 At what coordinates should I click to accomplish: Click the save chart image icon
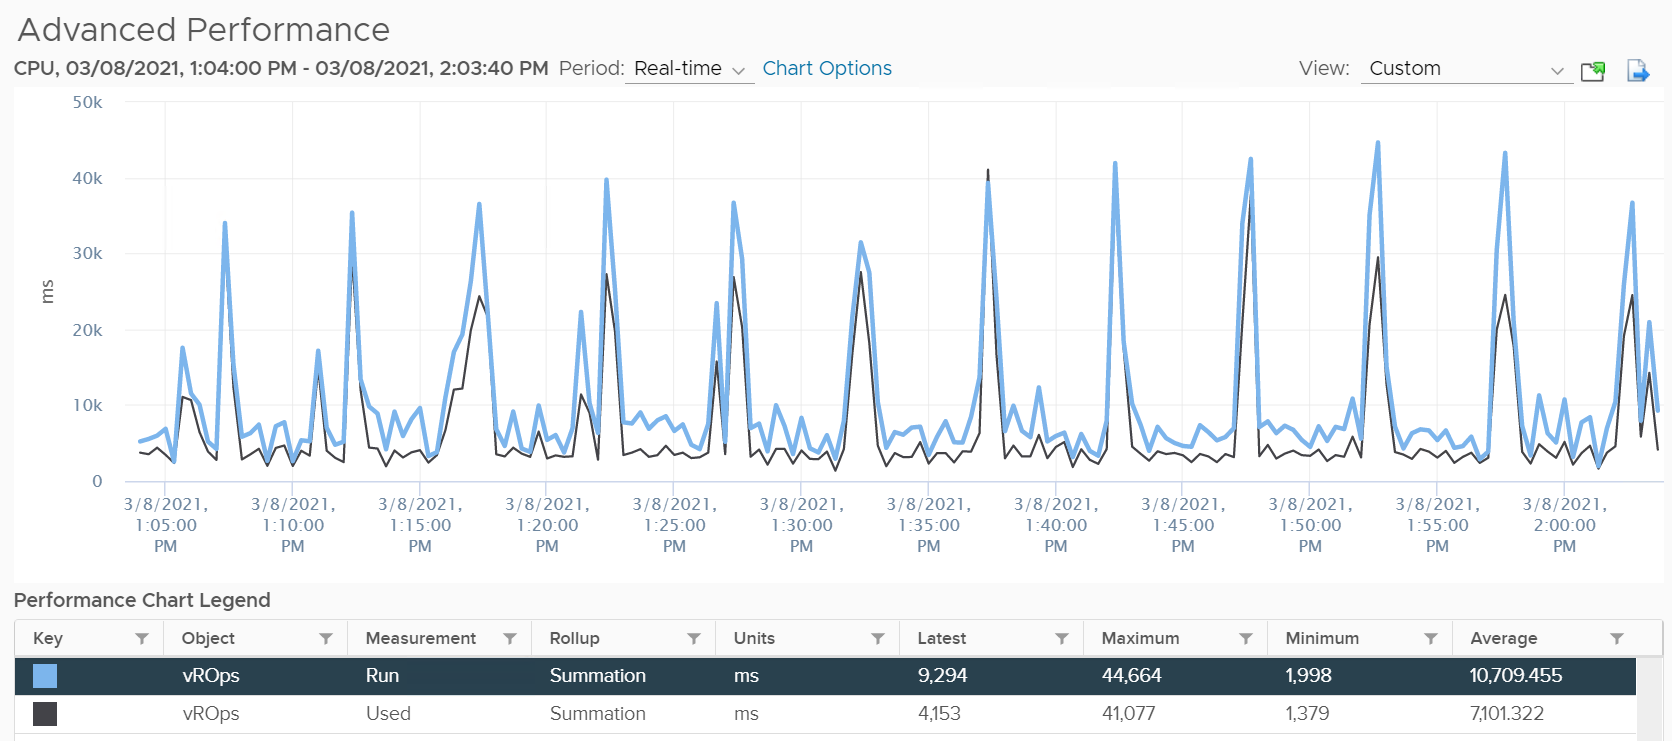[x=1593, y=70]
